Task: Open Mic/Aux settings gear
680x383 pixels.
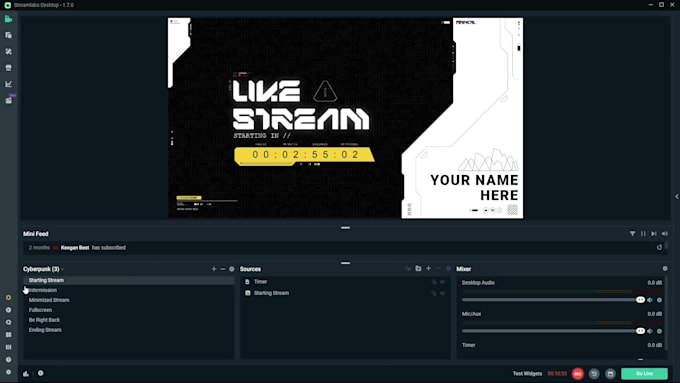Action: [x=660, y=331]
